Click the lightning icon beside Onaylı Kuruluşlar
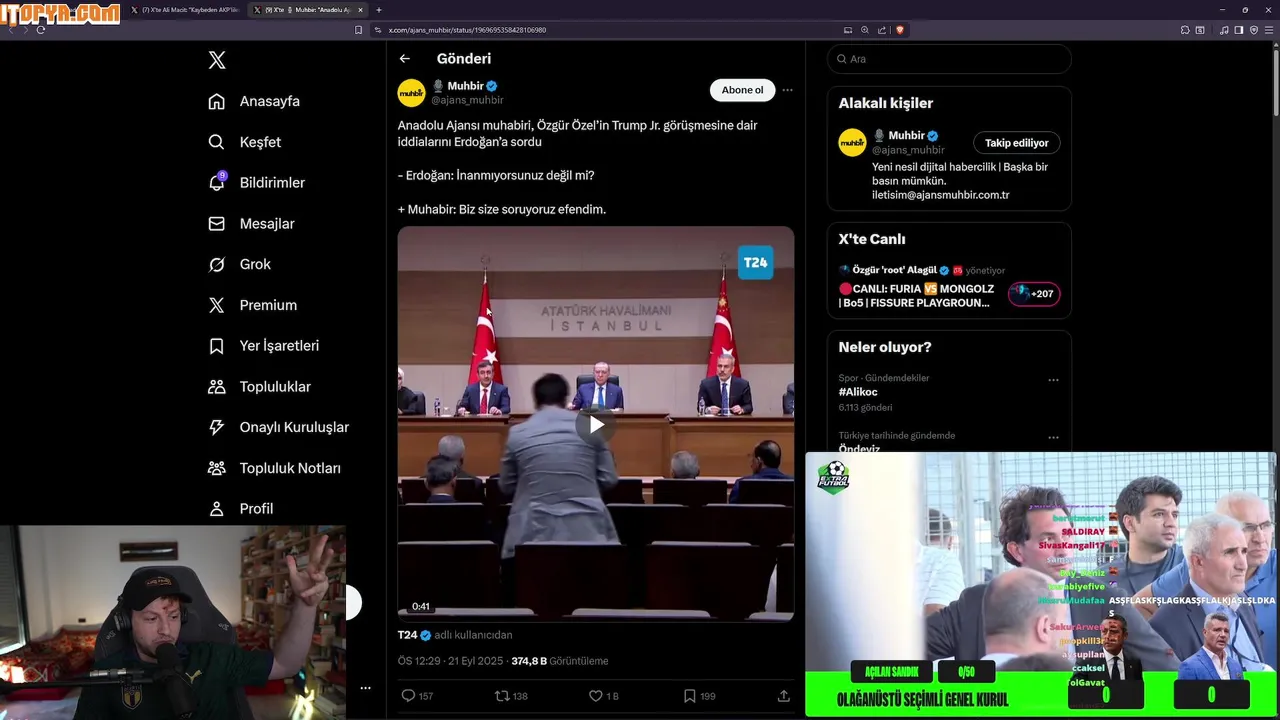Viewport: 1280px width, 720px height. 216,427
